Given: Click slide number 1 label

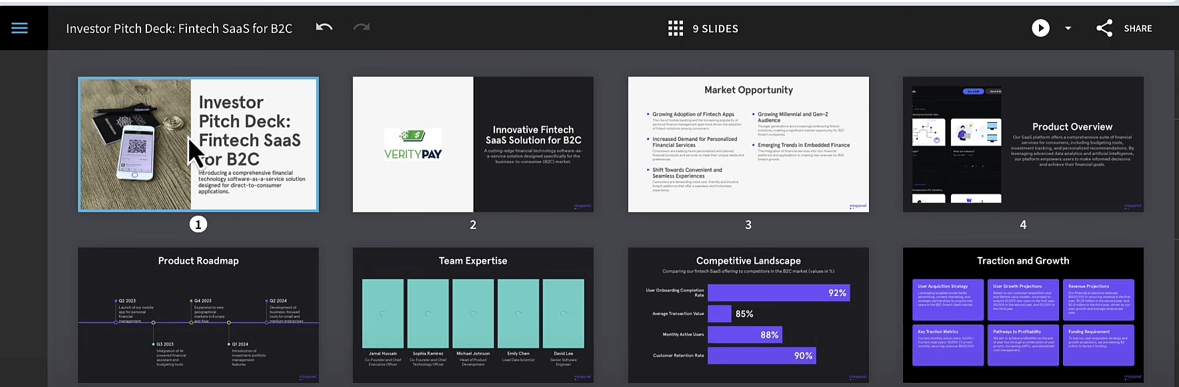Looking at the screenshot, I should click(x=198, y=225).
